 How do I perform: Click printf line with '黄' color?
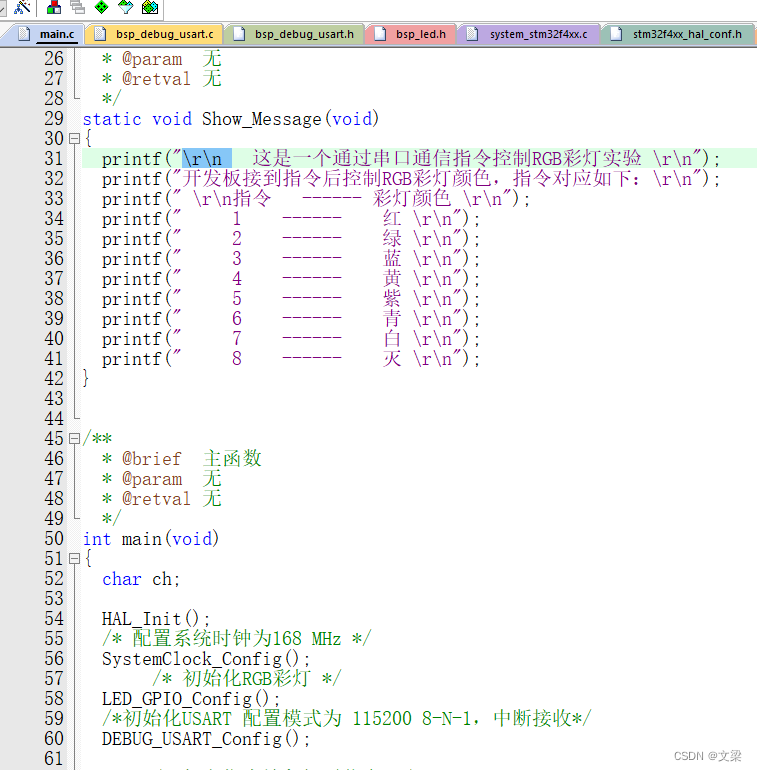(x=291, y=279)
